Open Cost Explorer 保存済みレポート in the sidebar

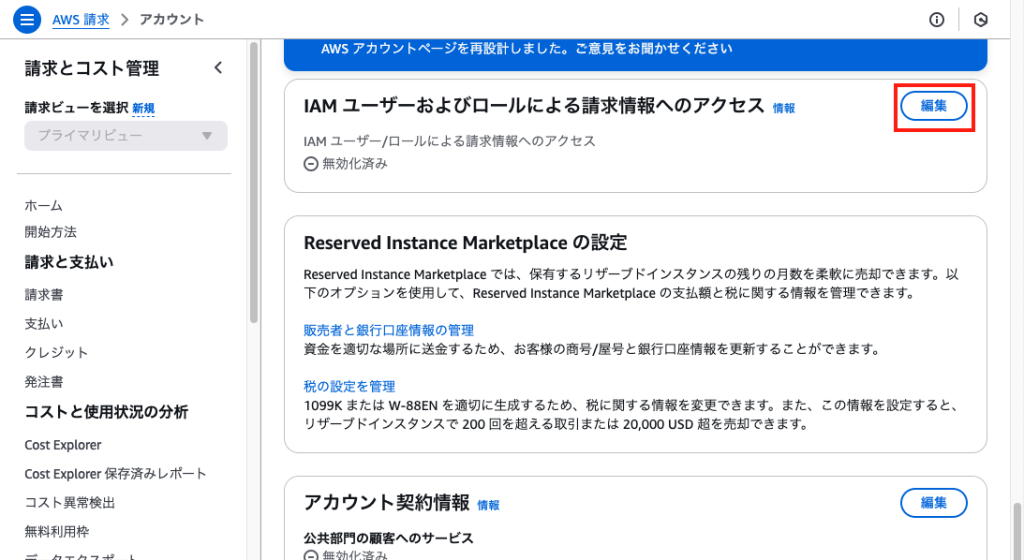point(116,474)
